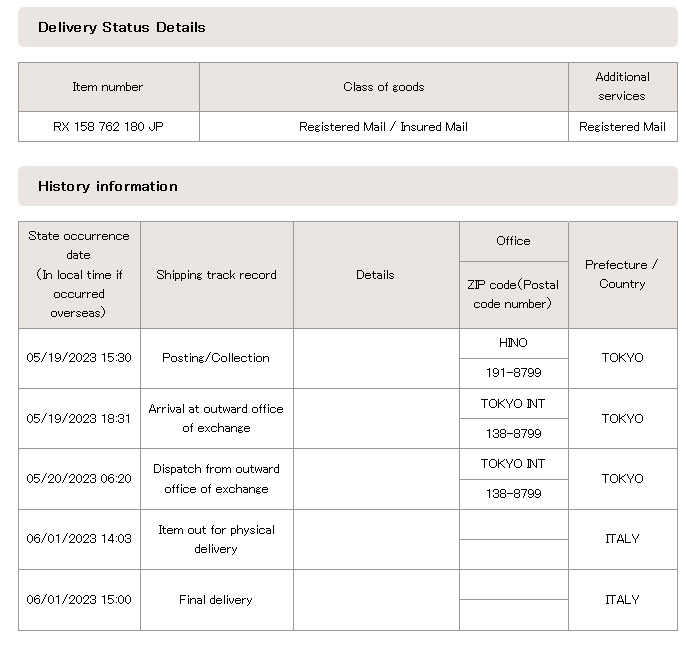Click the HINO office cell
This screenshot has width=699, height=650.
(x=513, y=343)
